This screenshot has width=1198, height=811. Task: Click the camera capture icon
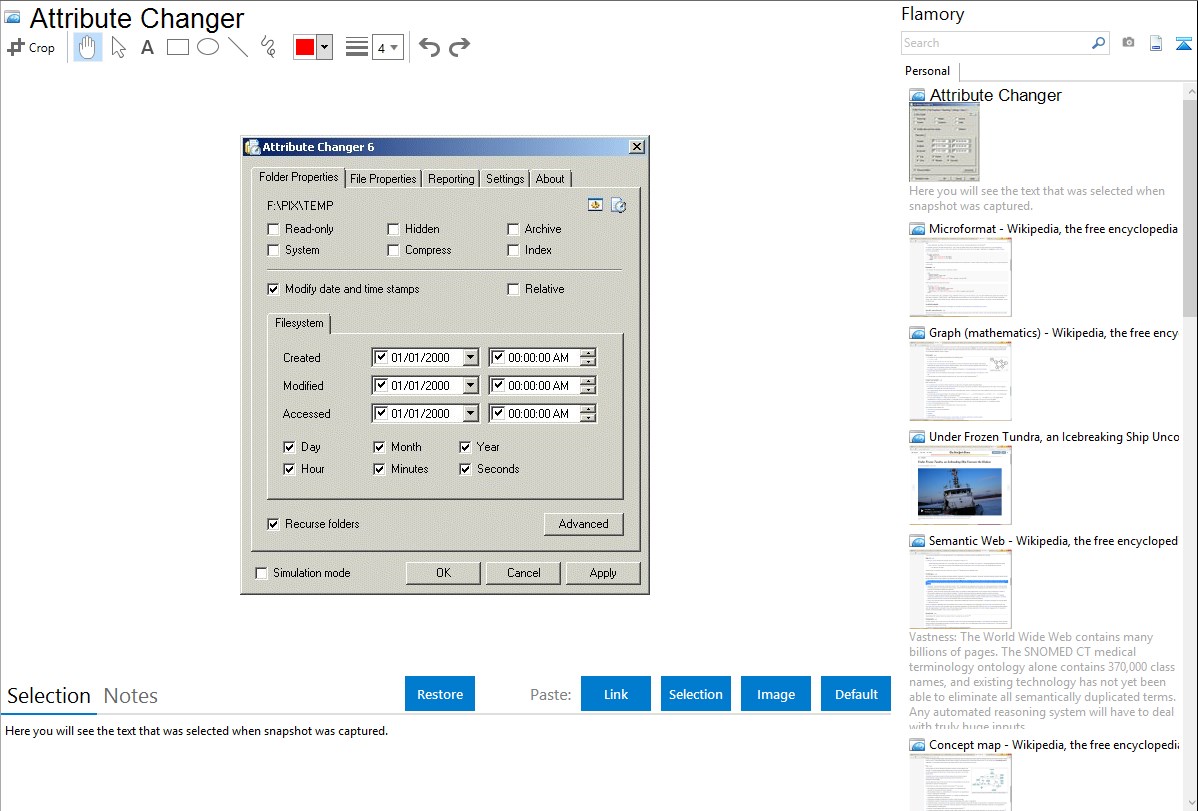click(x=1128, y=43)
